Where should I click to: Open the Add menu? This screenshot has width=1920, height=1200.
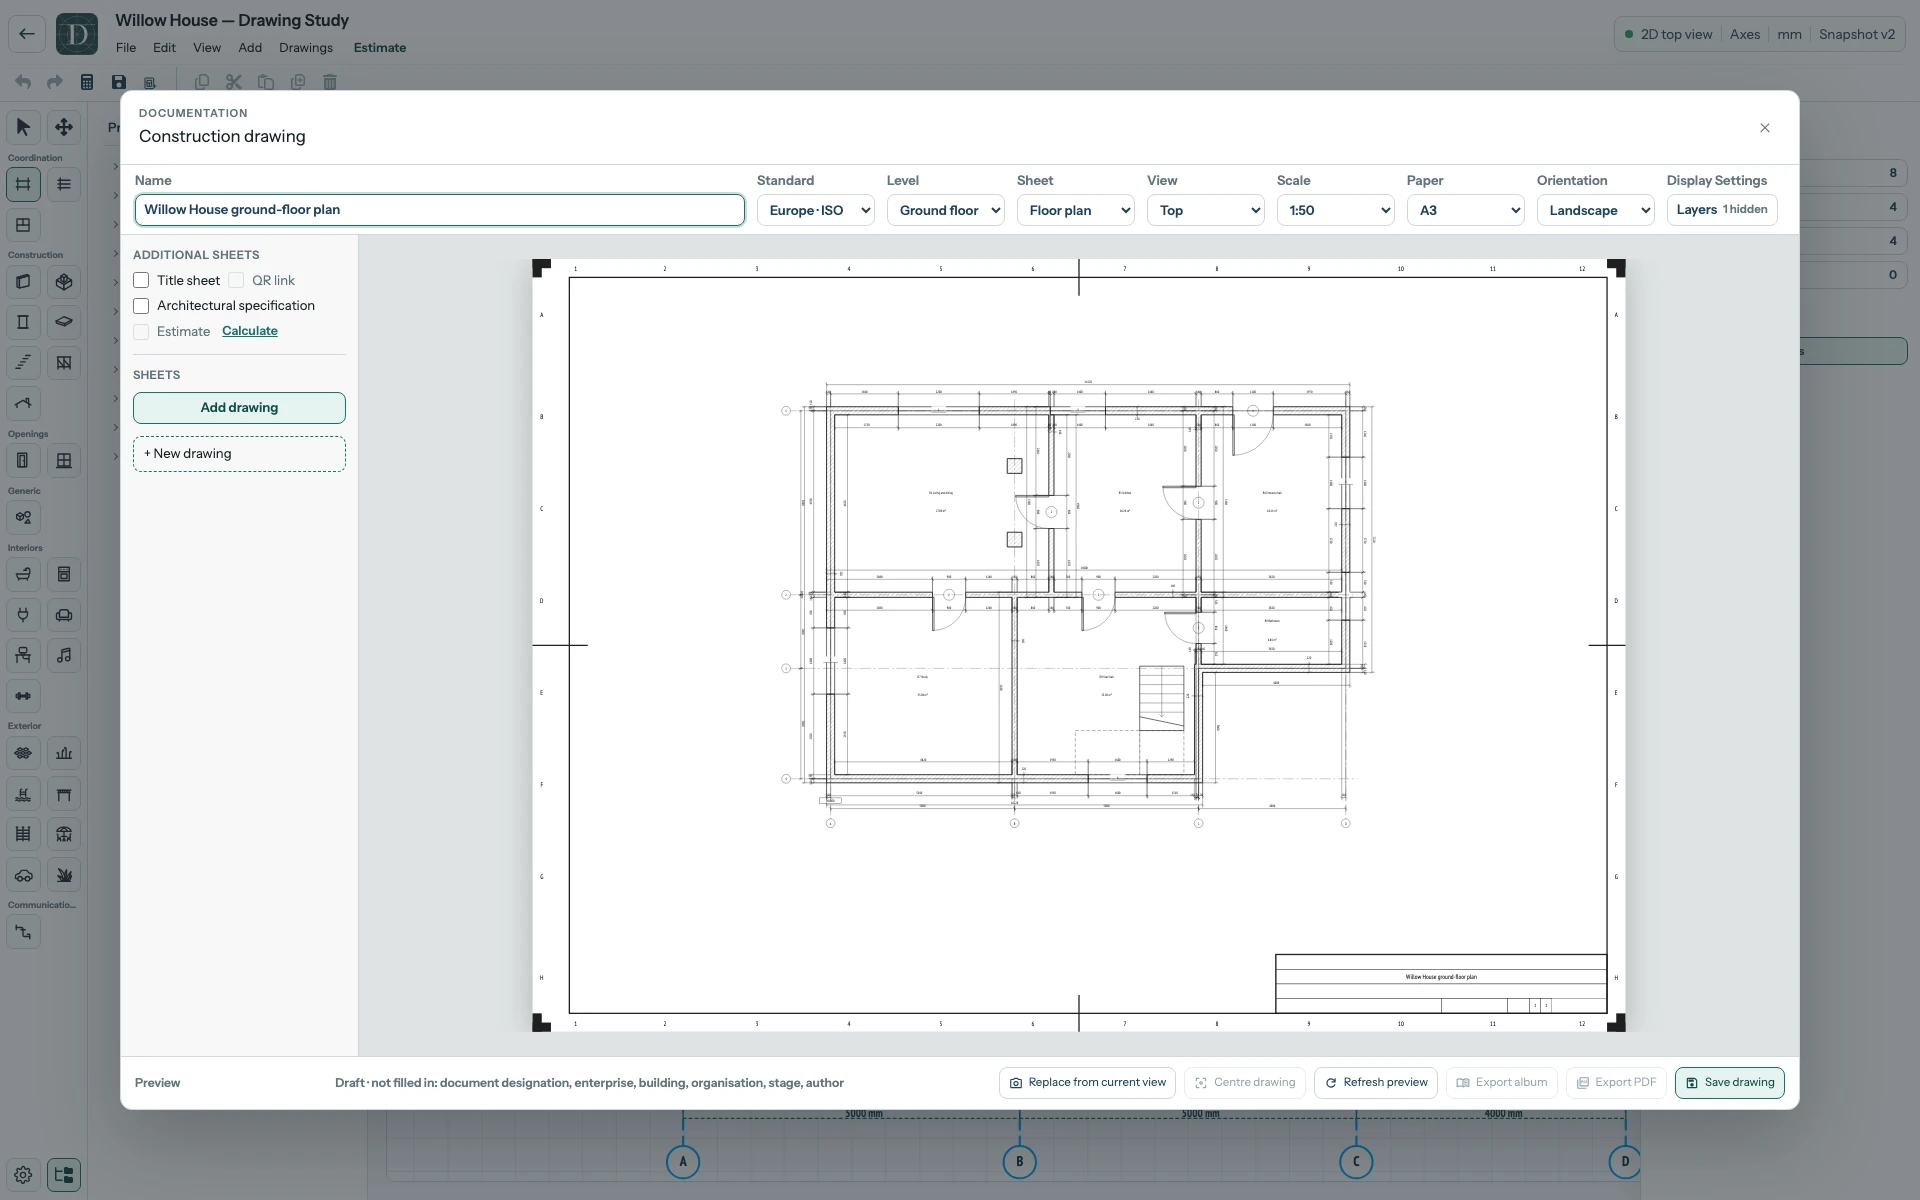(250, 47)
